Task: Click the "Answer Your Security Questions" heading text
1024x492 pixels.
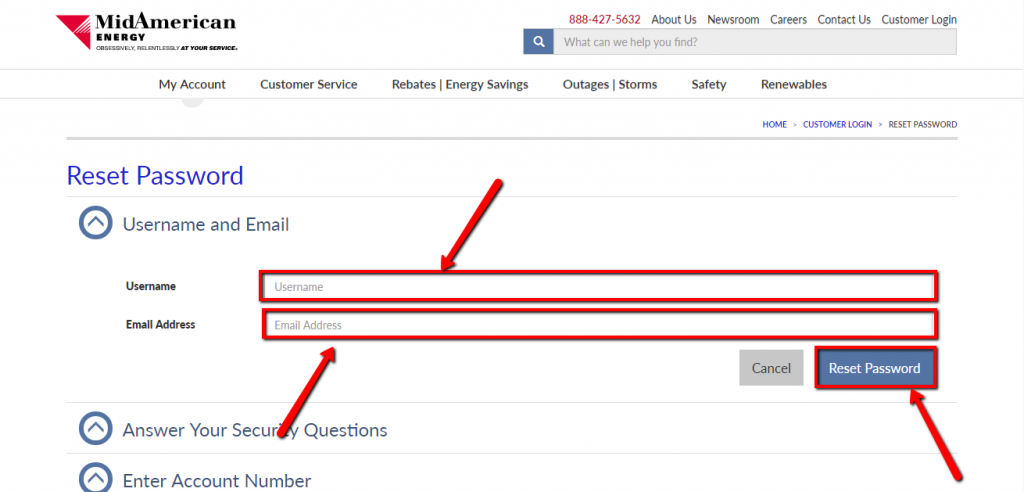Action: 255,430
